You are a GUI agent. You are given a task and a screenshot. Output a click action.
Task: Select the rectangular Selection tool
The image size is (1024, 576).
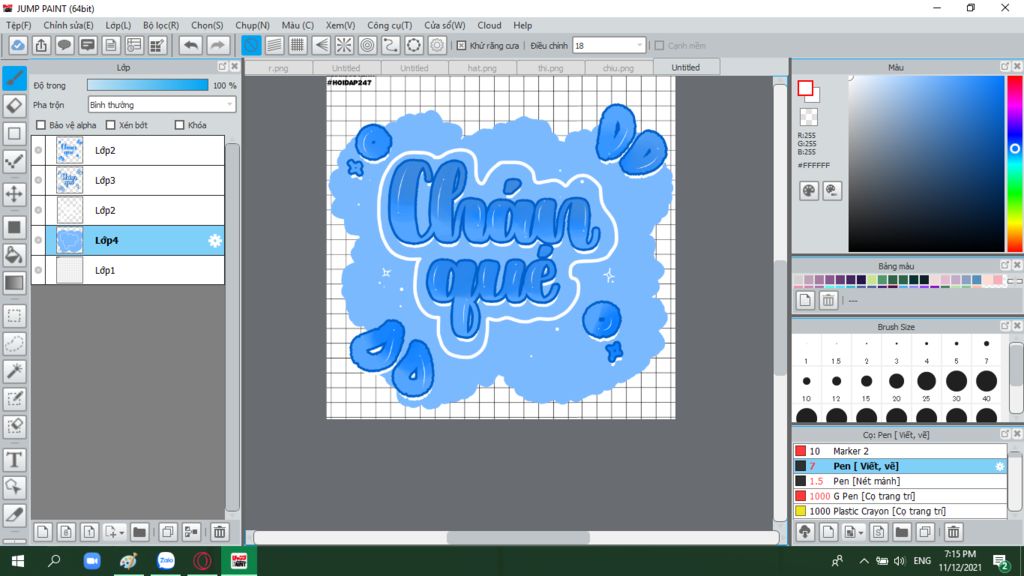pos(14,316)
